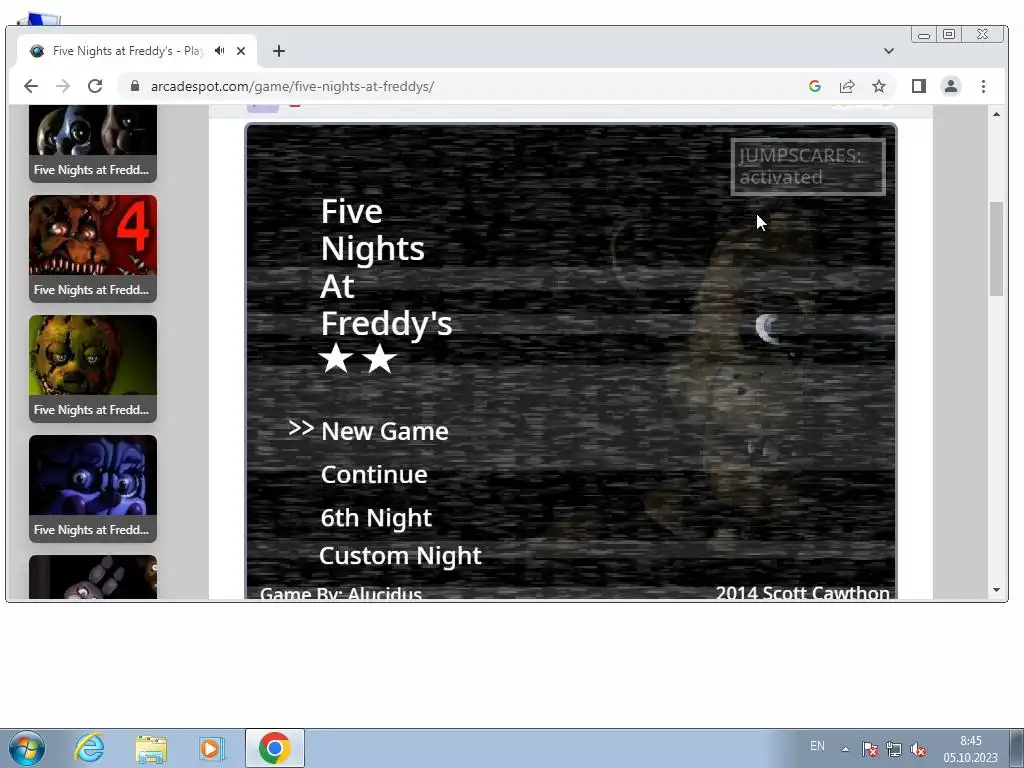
Task: Expand the tab search chevron
Action: click(889, 51)
